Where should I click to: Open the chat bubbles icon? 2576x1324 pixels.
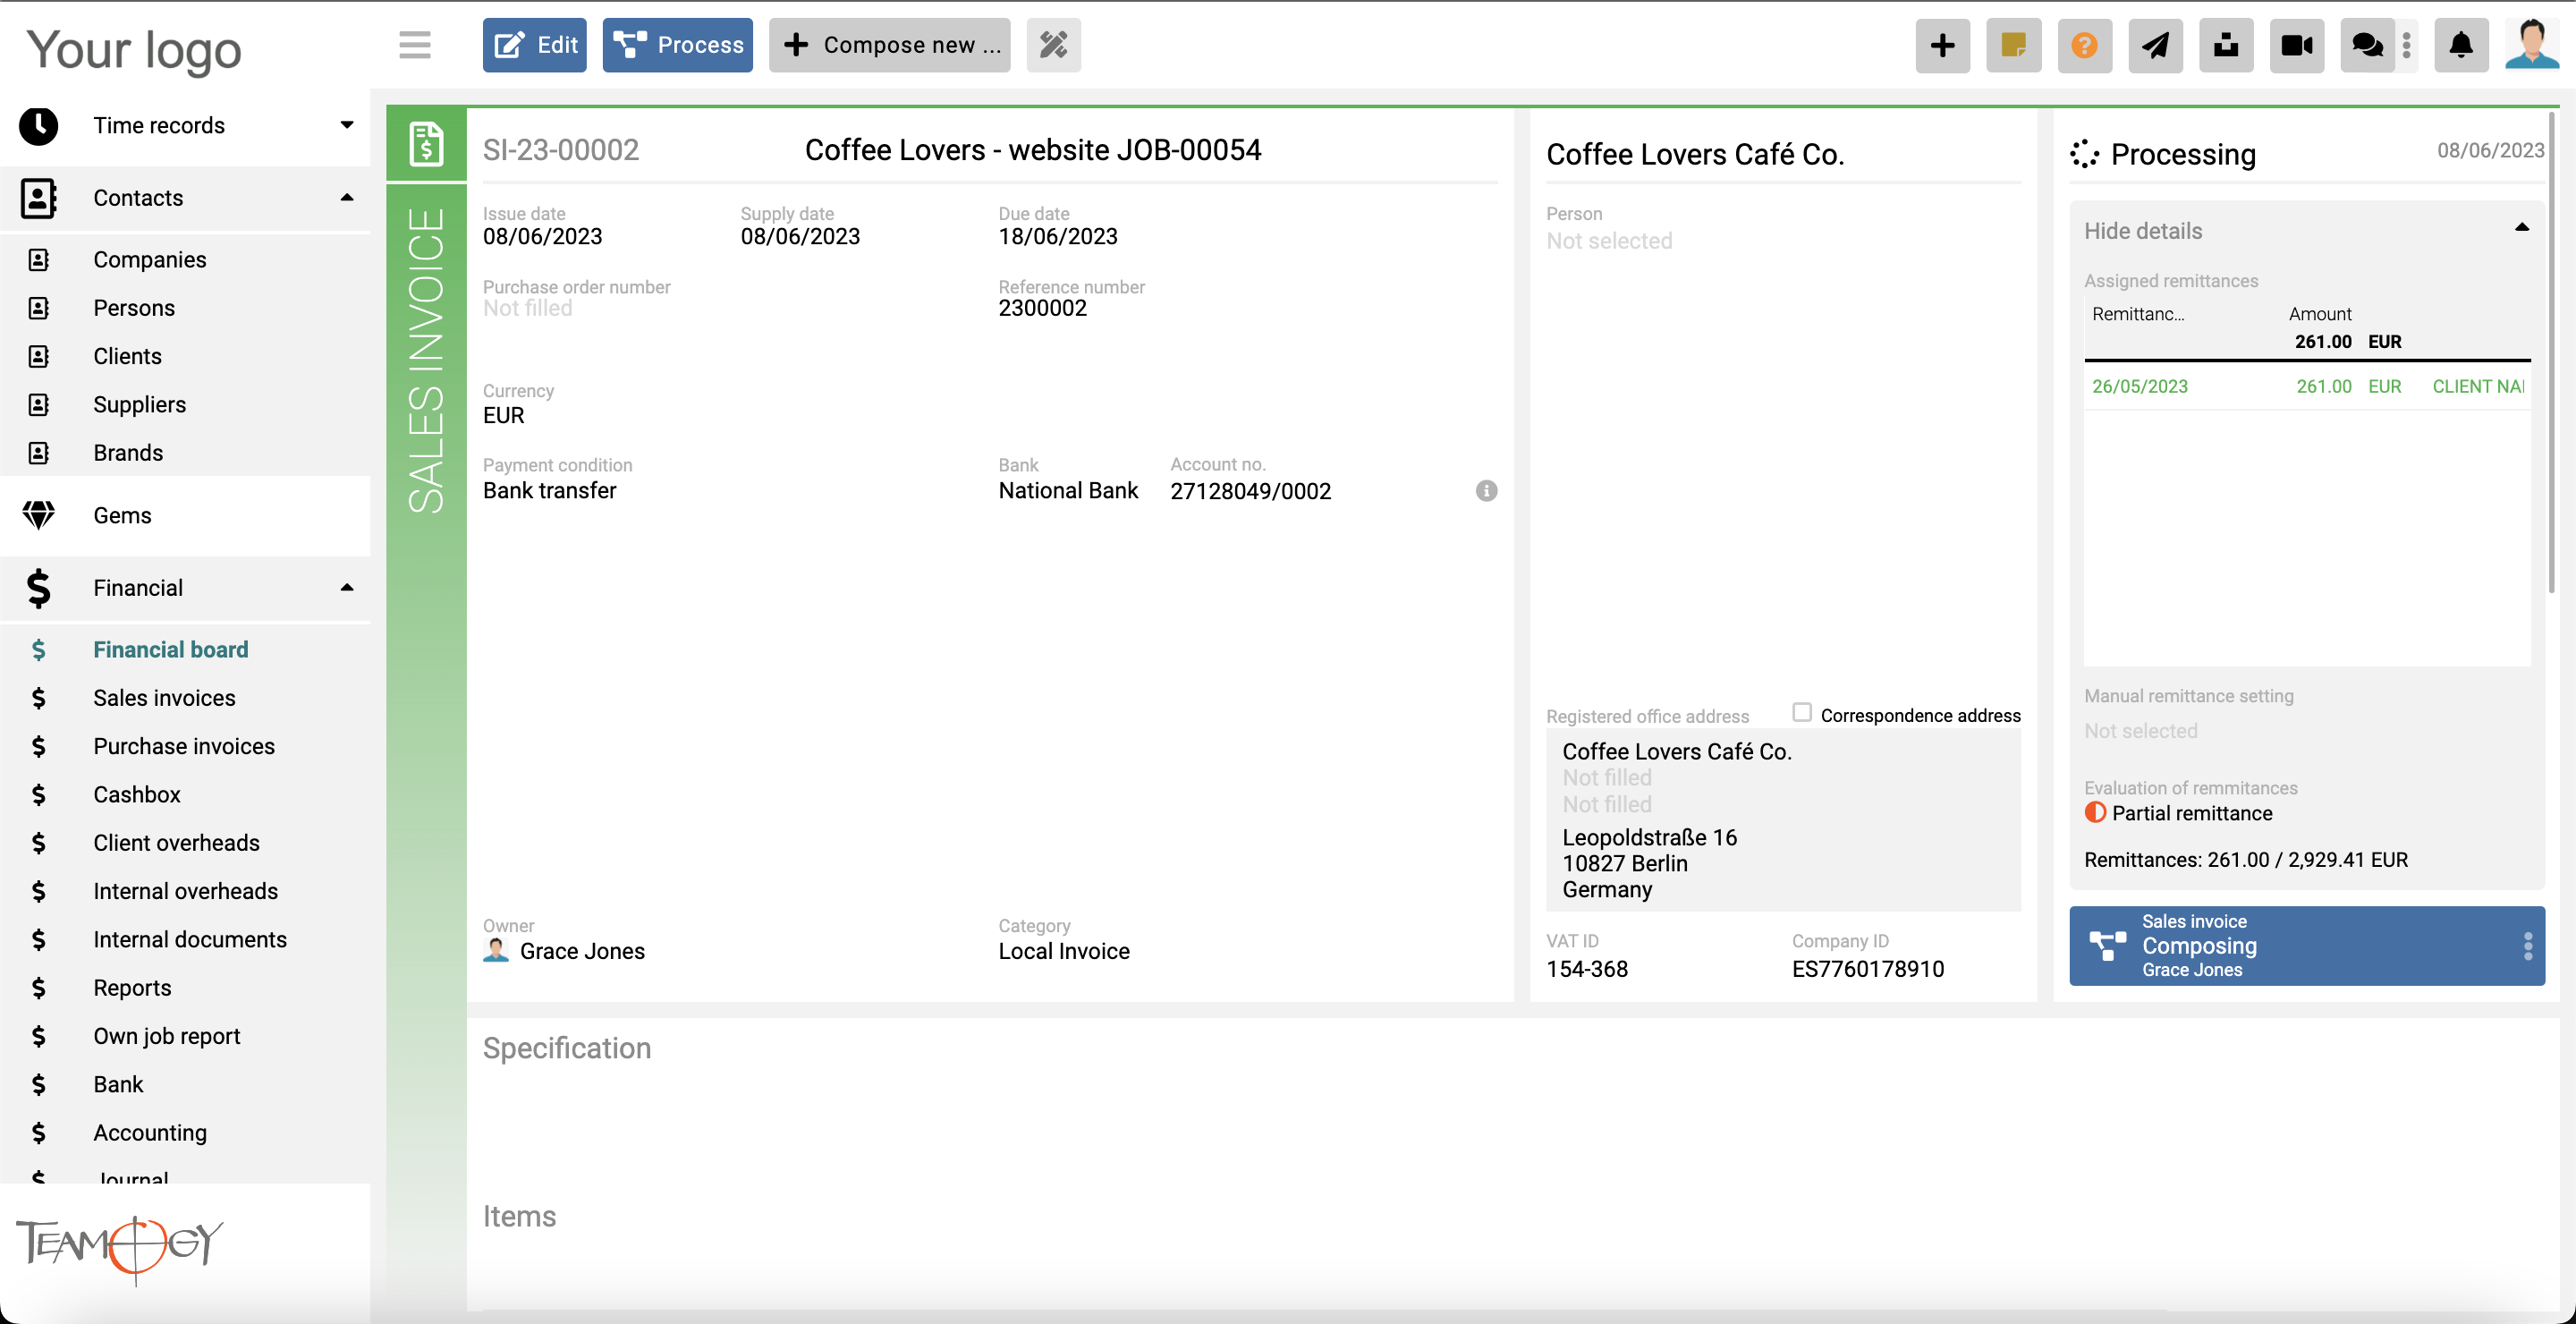click(2367, 45)
